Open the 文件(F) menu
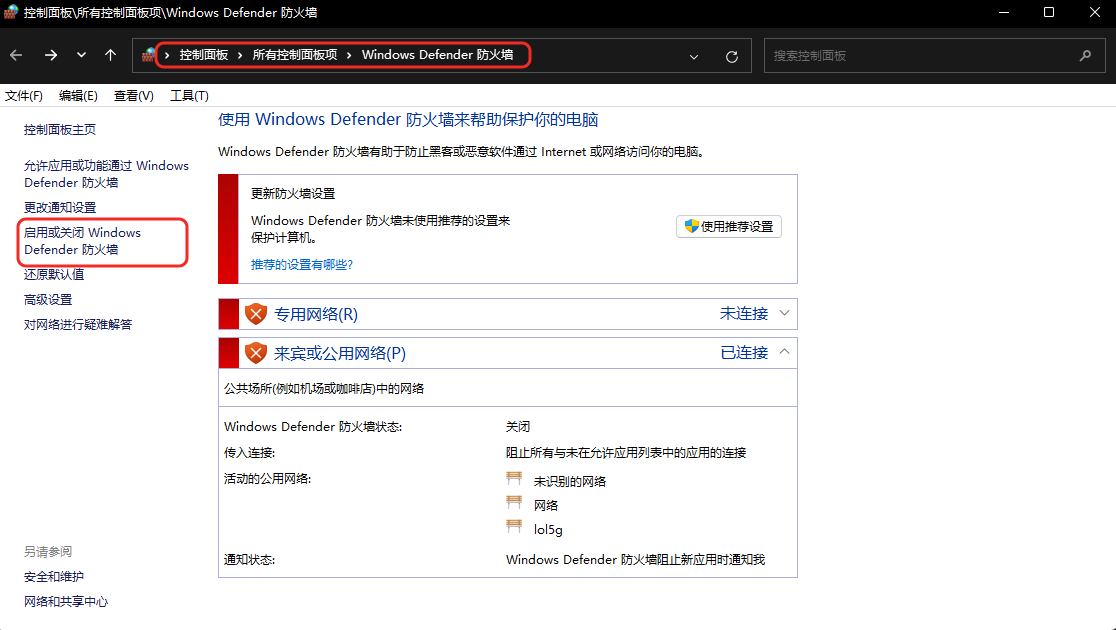 tap(23, 95)
